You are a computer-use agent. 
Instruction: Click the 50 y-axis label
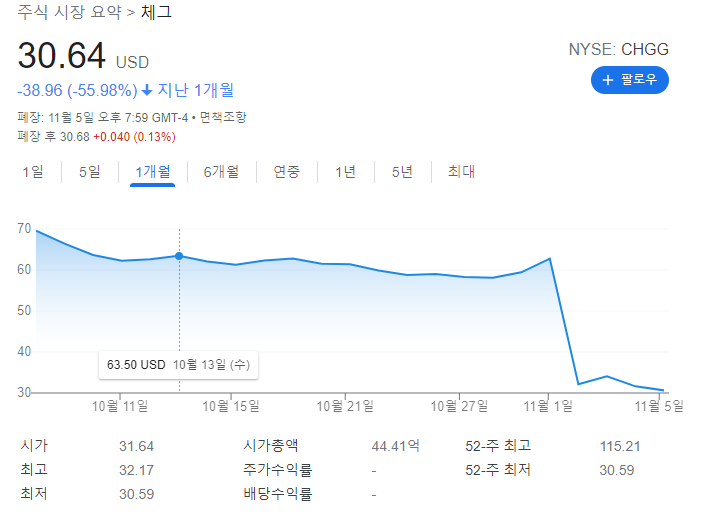pyautogui.click(x=24, y=311)
